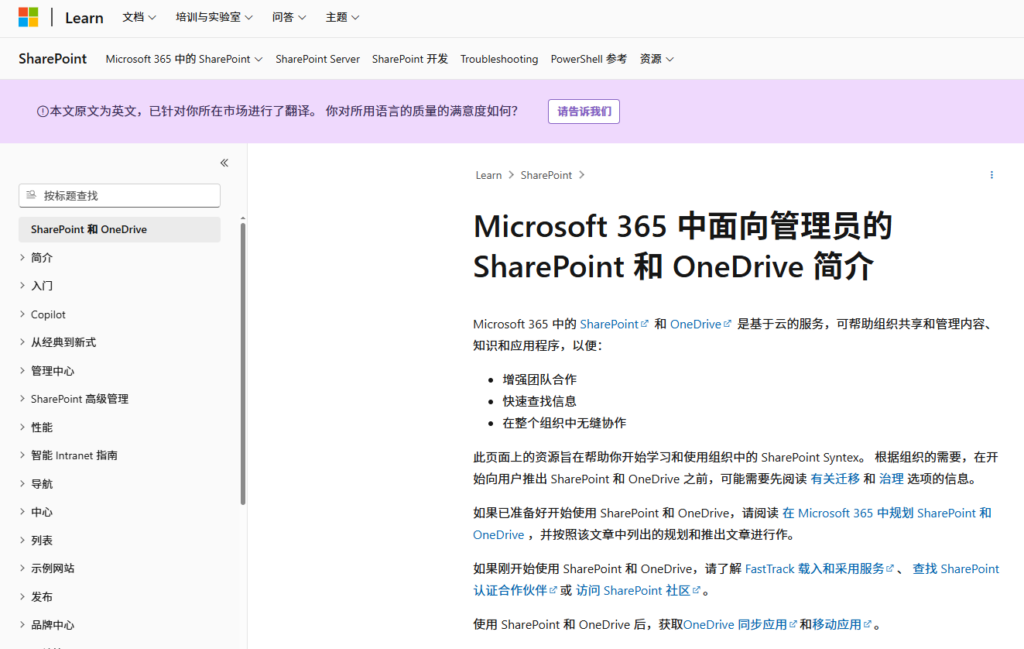Screen dimensions: 1024x649
Task: Open 访问 SharePoint 社区 link
Action: click(638, 590)
